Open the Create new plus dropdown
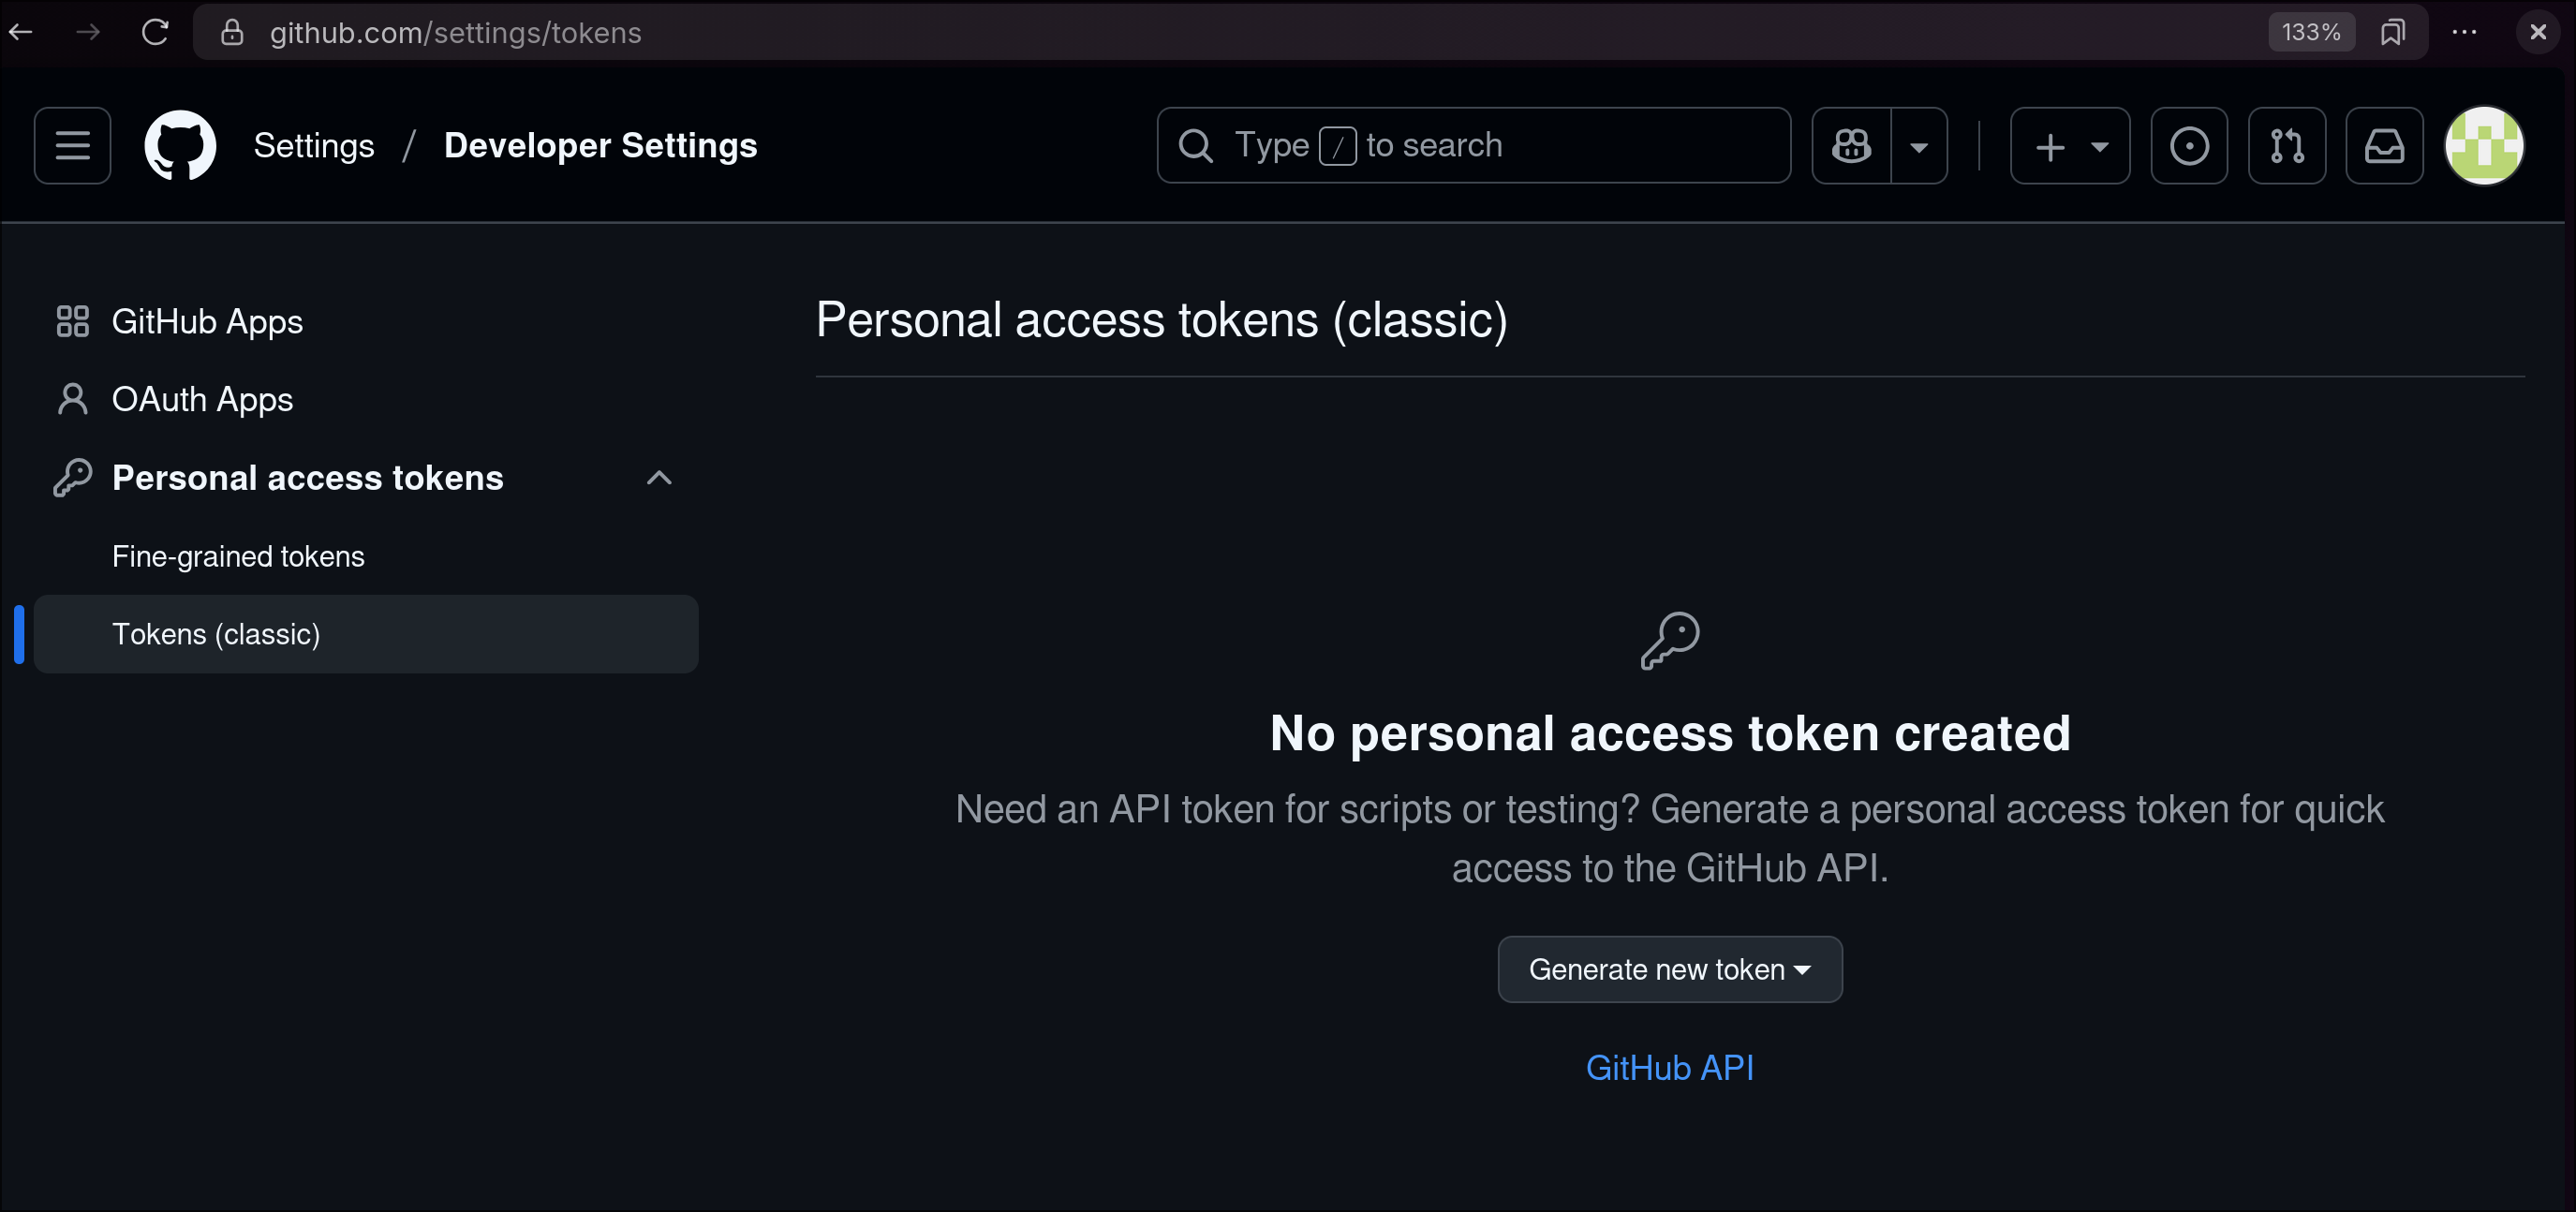2576x1212 pixels. pos(2070,146)
